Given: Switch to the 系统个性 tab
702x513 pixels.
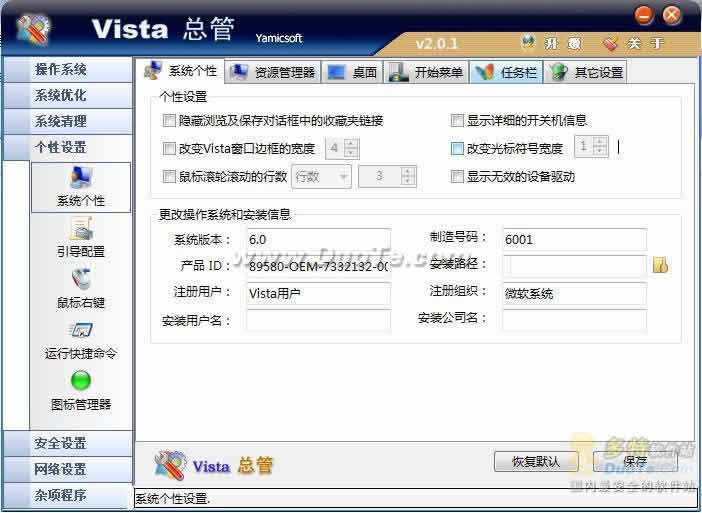Looking at the screenshot, I should click(181, 71).
